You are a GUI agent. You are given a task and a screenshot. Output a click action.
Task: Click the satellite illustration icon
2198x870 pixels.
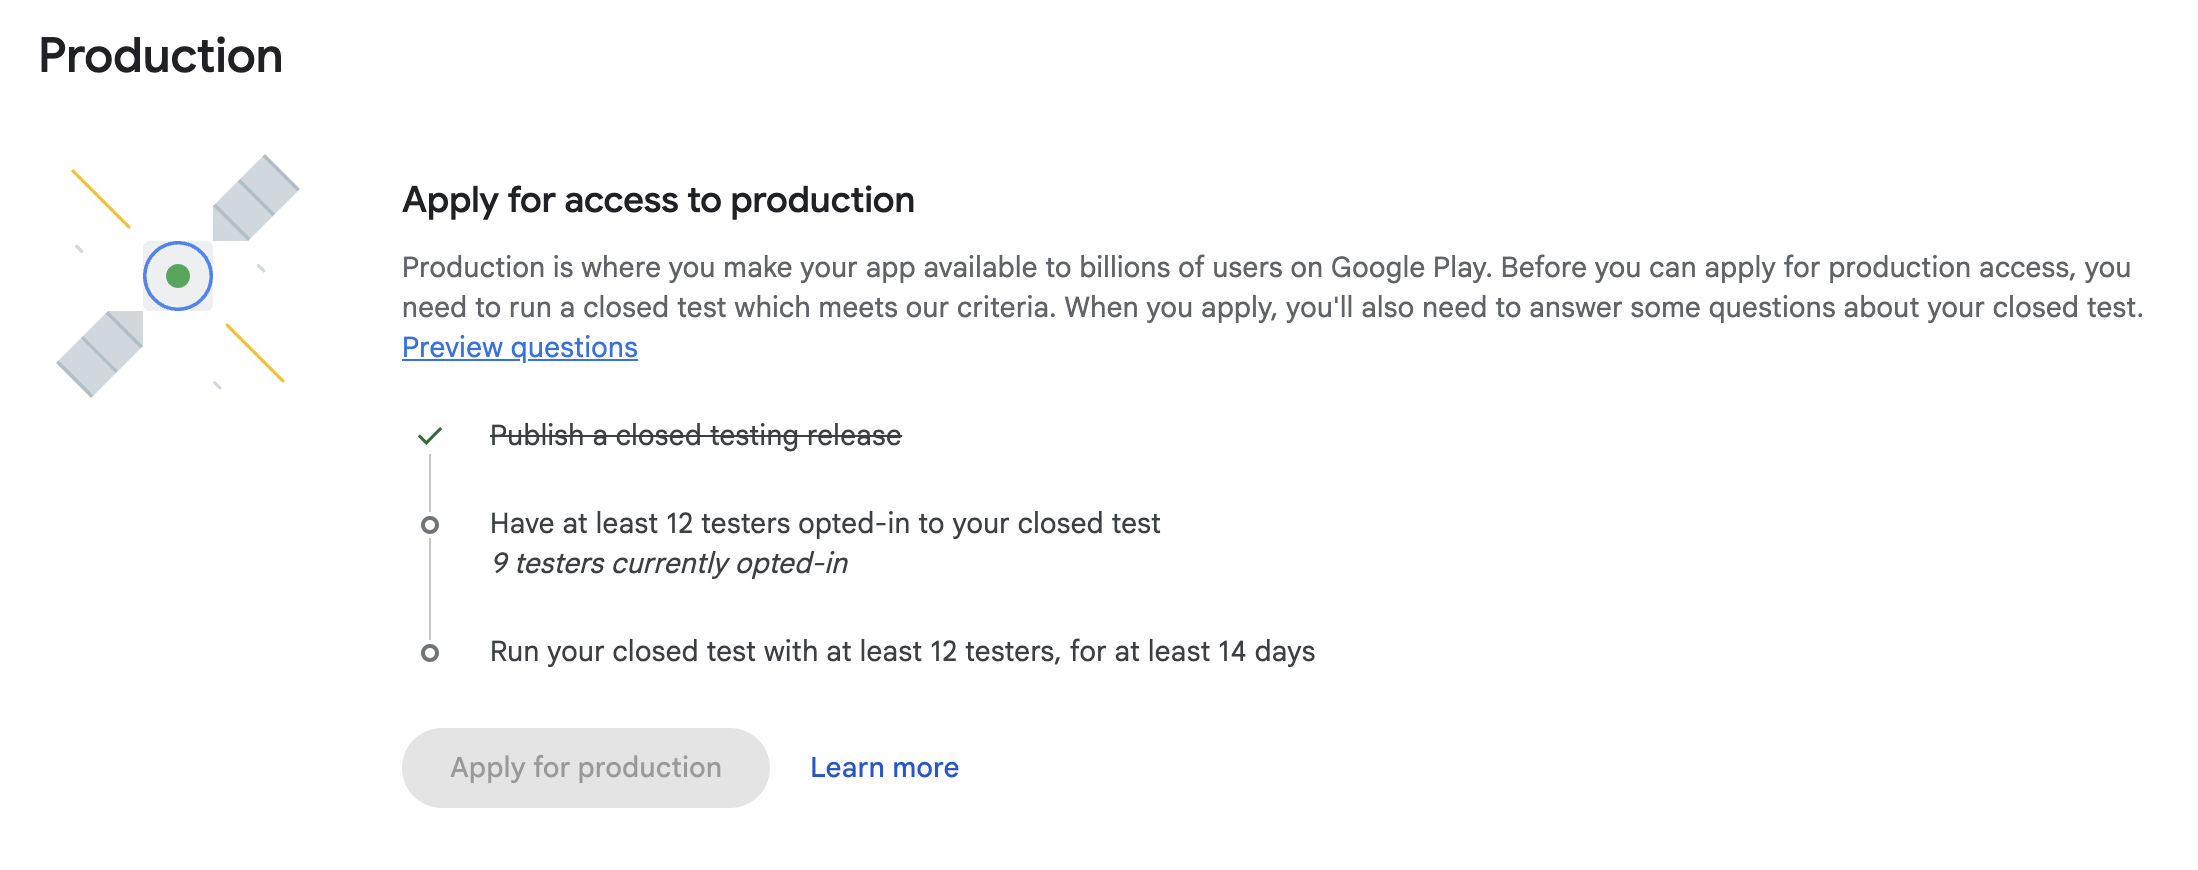[x=178, y=276]
